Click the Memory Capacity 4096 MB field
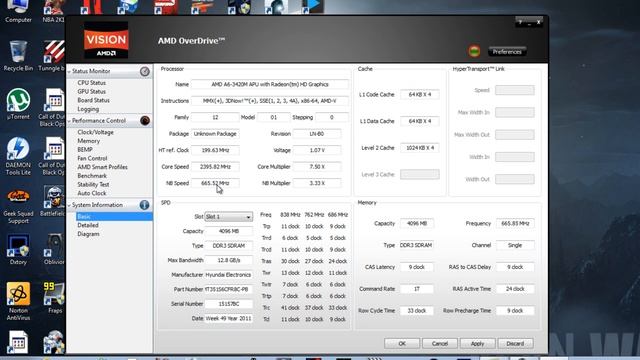Screen dimensions: 640x360 pos(416,223)
